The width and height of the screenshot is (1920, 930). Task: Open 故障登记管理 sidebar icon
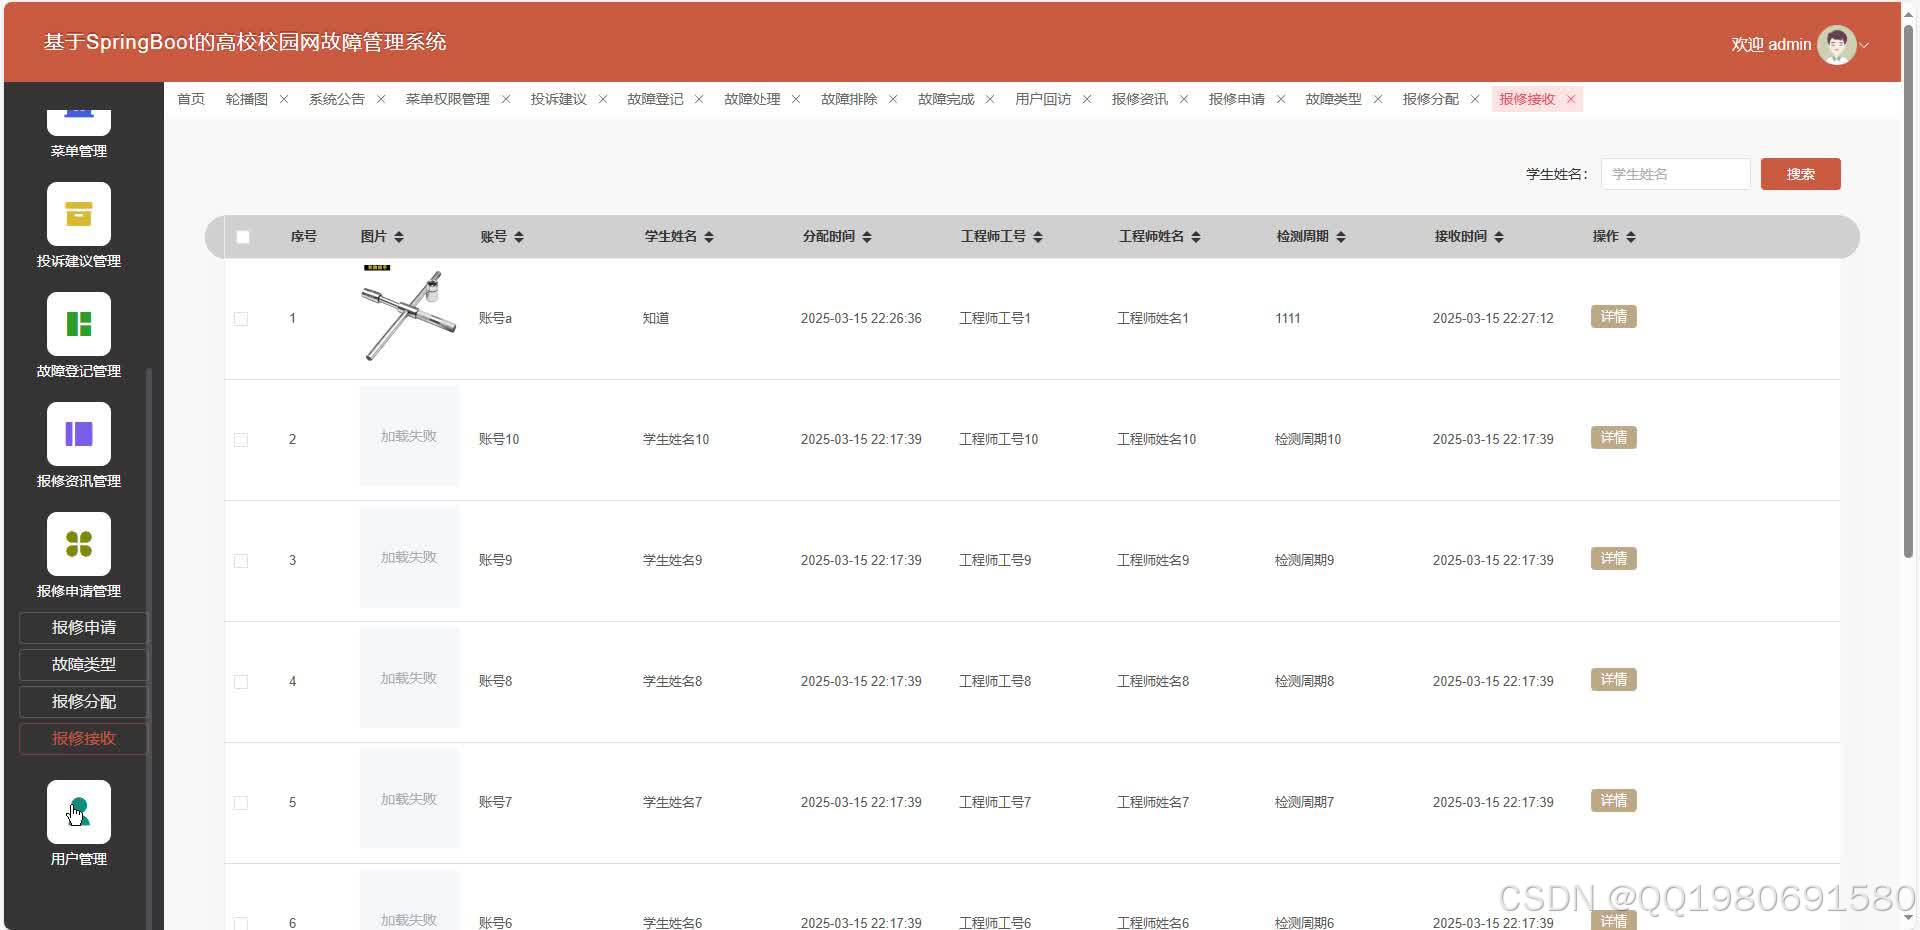pyautogui.click(x=79, y=324)
